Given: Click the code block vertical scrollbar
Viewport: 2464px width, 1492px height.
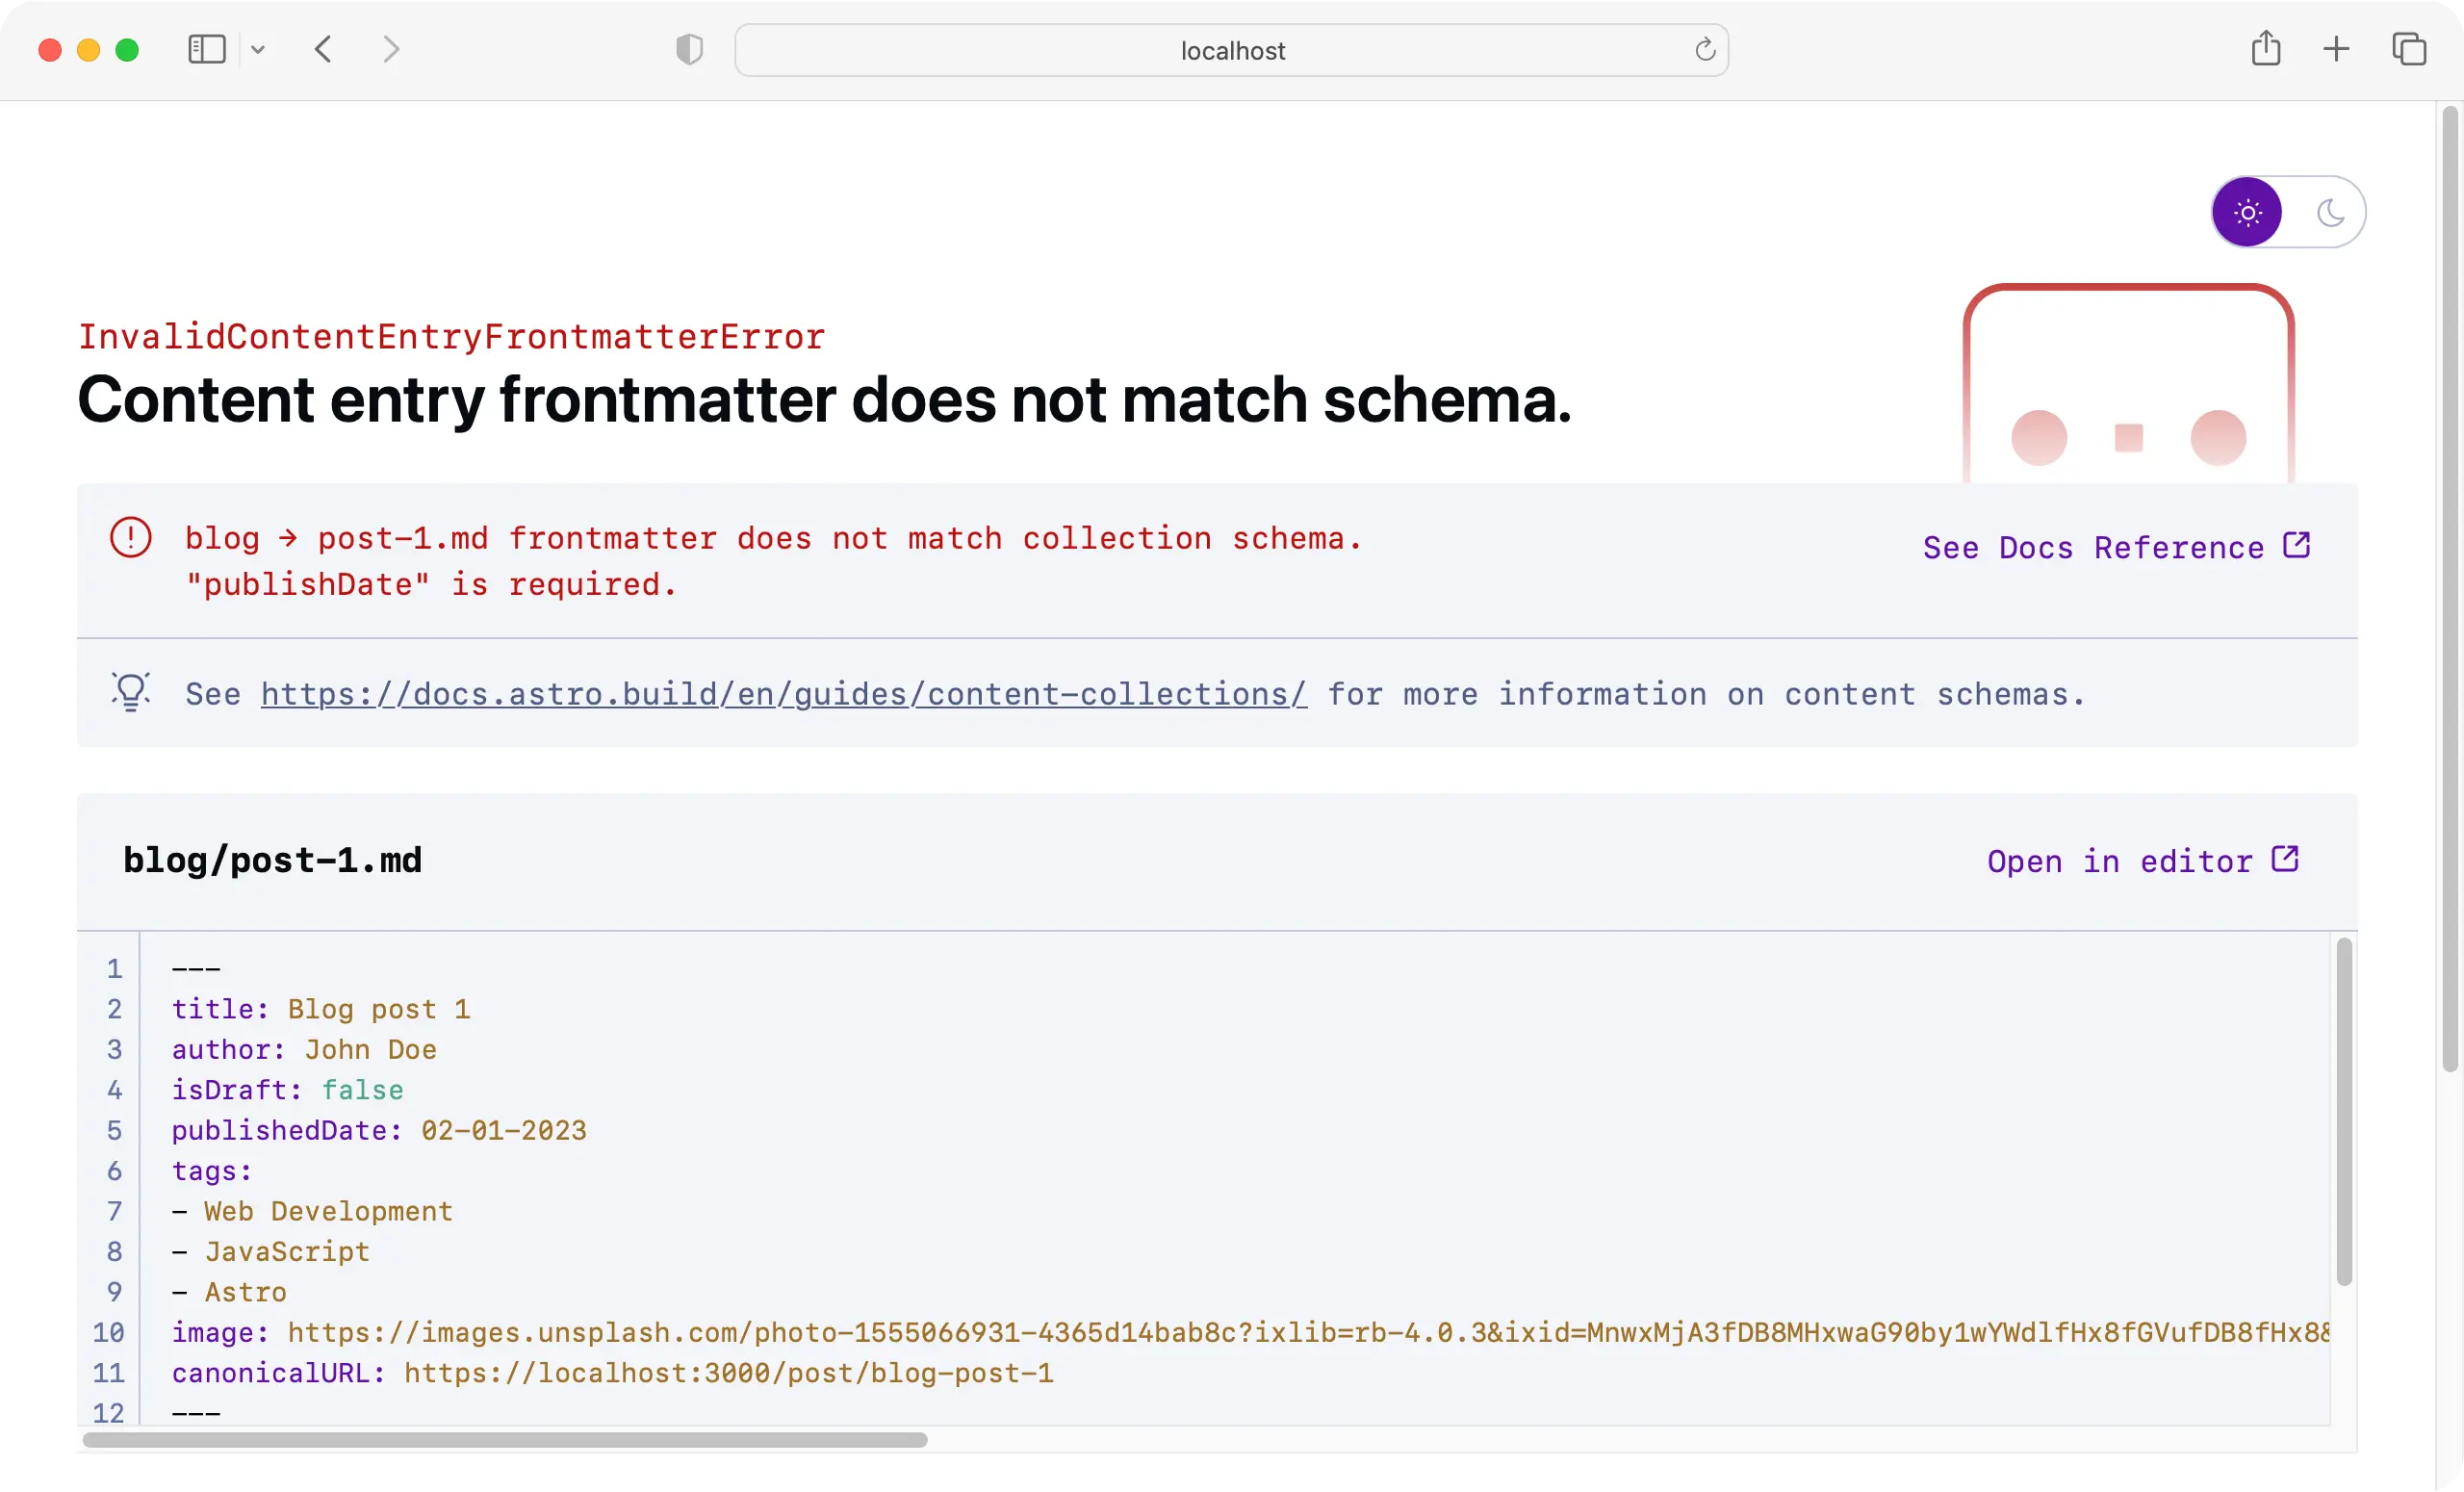Looking at the screenshot, I should pyautogui.click(x=2344, y=1110).
